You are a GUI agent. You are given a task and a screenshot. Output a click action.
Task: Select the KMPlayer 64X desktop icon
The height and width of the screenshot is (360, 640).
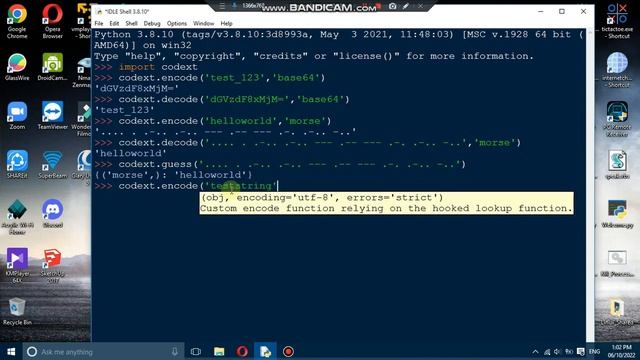17,265
